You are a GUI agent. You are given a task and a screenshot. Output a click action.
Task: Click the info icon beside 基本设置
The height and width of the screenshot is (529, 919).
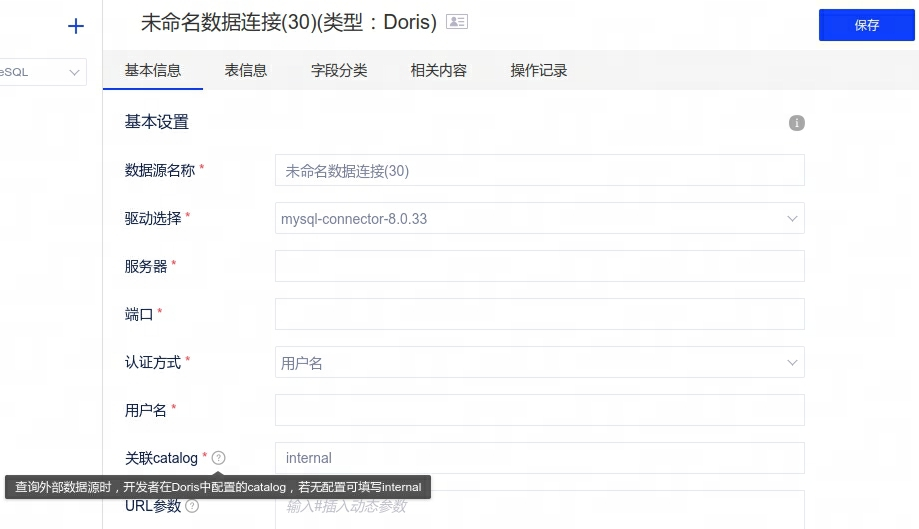pyautogui.click(x=797, y=123)
